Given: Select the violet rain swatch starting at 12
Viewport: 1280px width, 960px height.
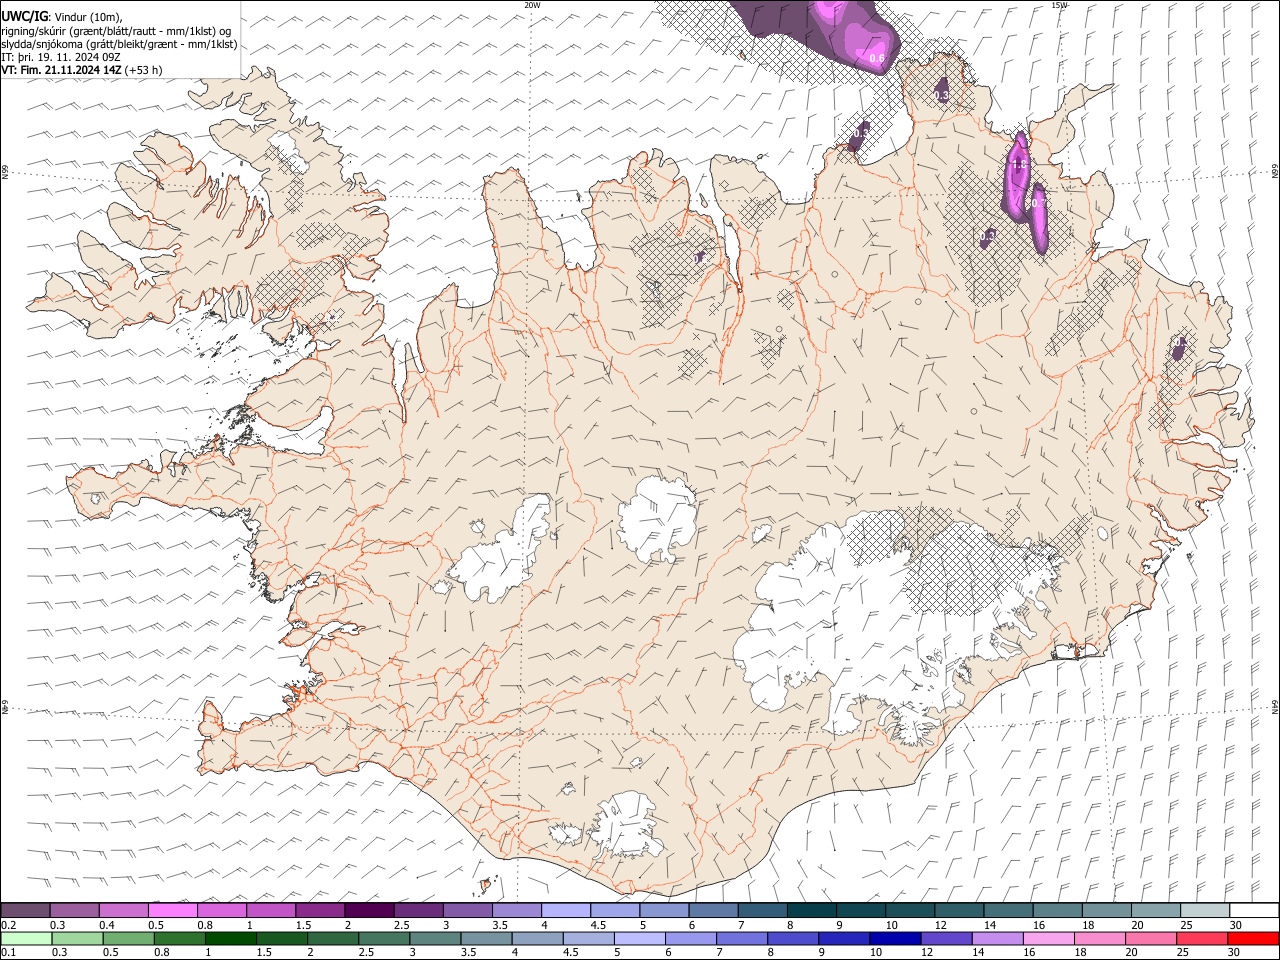Looking at the screenshot, I should click(x=947, y=938).
